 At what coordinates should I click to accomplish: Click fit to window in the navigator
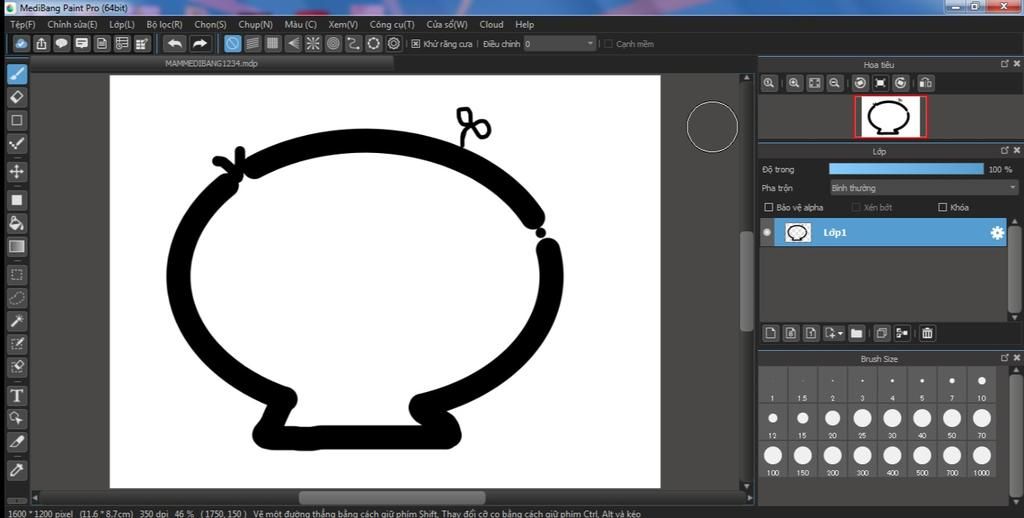pyautogui.click(x=814, y=83)
